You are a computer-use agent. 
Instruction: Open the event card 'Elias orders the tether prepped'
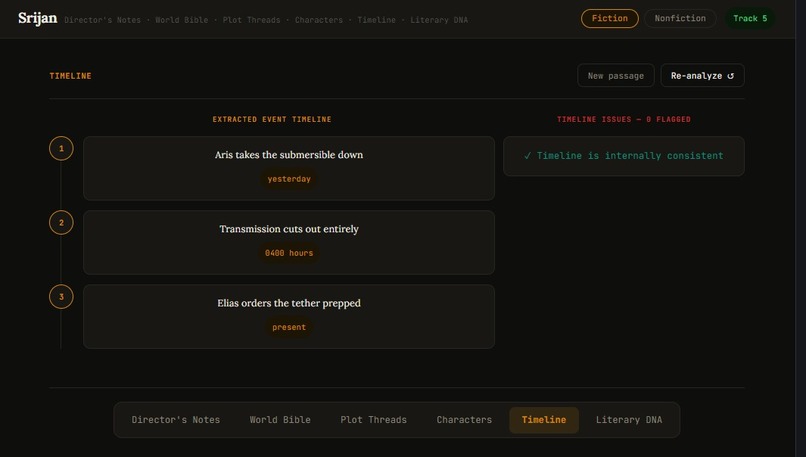point(289,316)
